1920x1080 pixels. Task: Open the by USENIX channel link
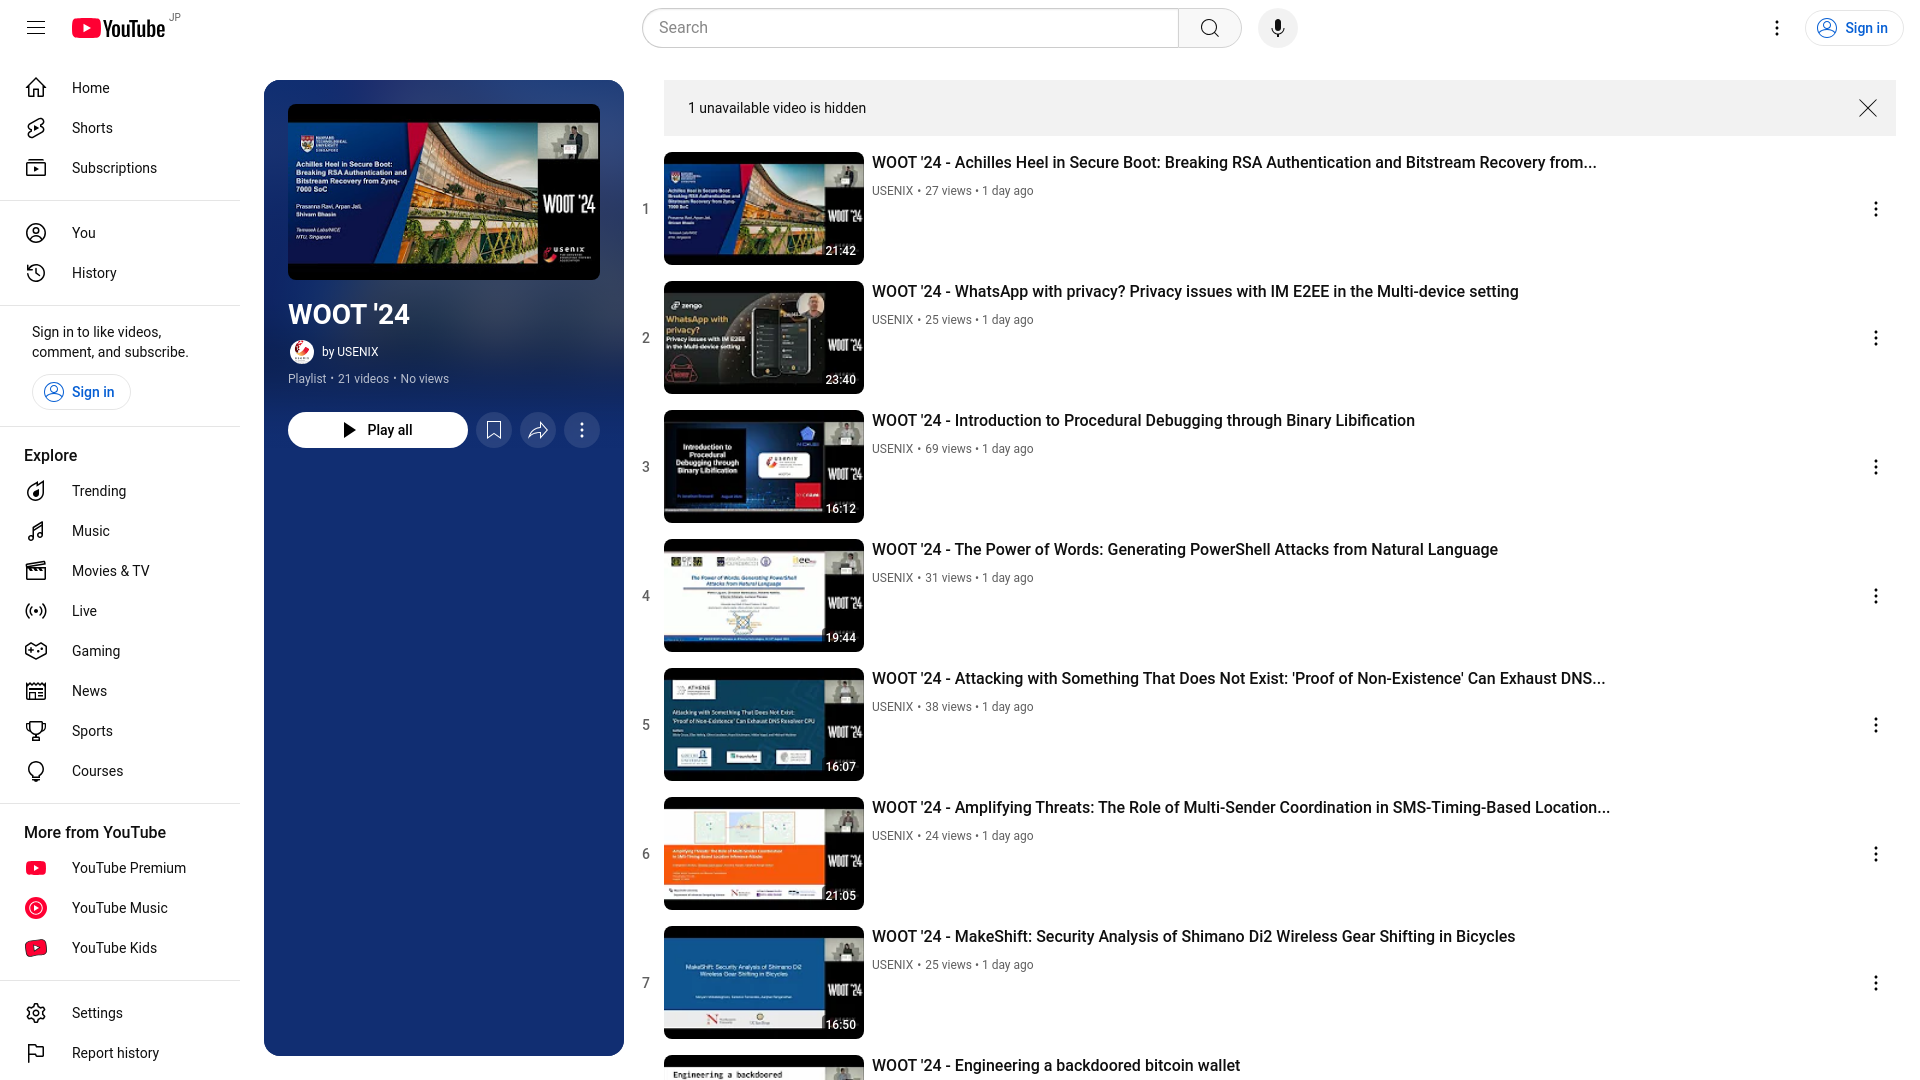pyautogui.click(x=350, y=352)
